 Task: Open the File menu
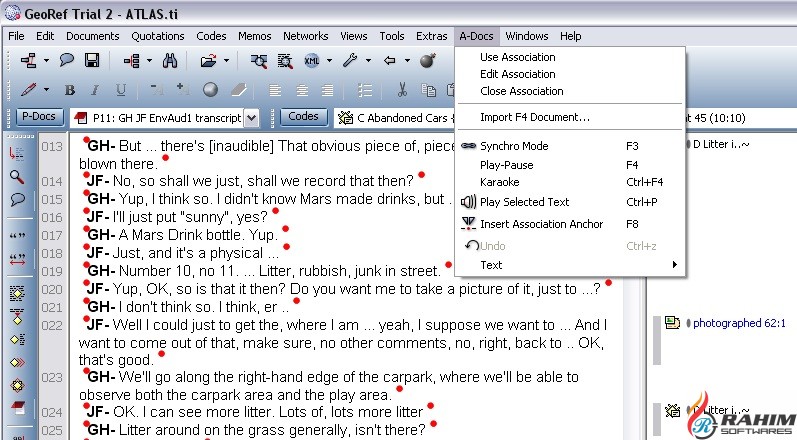pyautogui.click(x=16, y=36)
